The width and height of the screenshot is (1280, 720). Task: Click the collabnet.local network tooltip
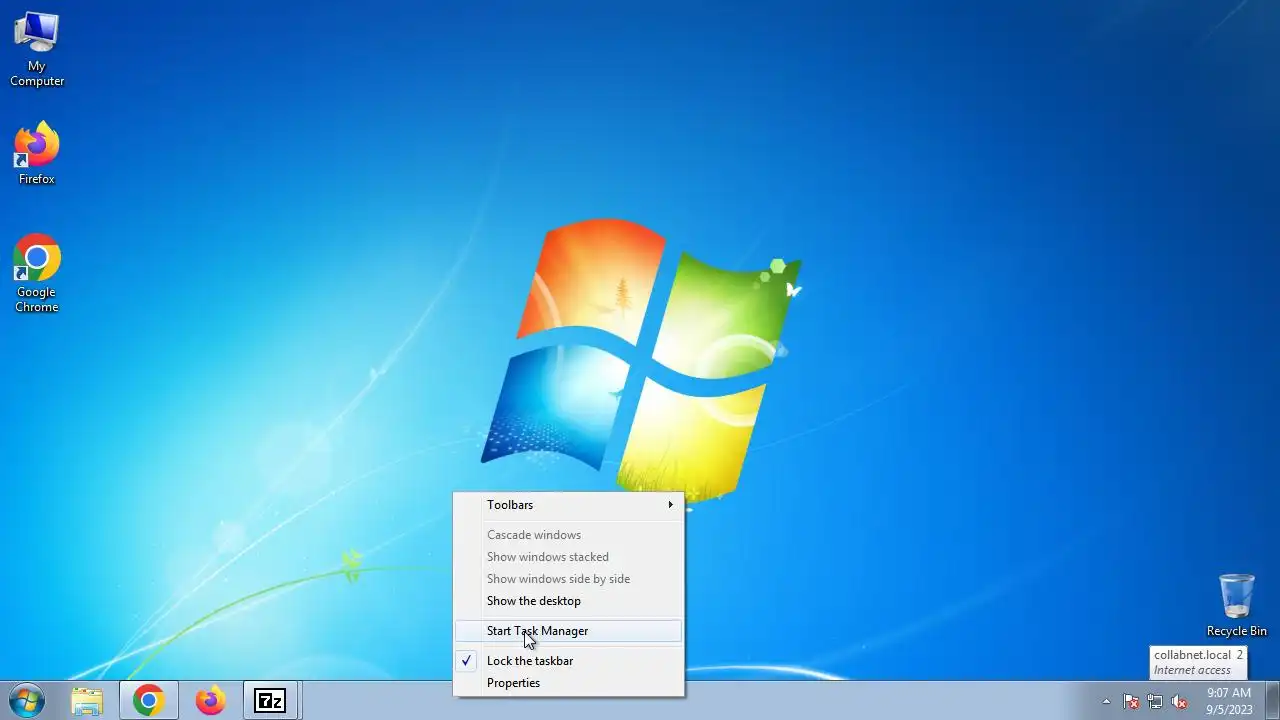(x=1198, y=662)
